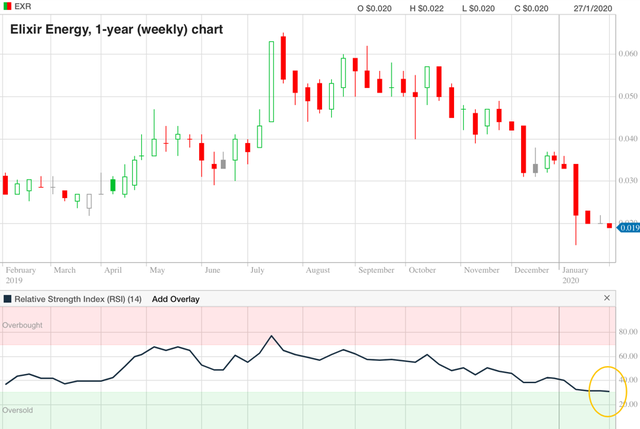Click the October axis label
Screen dimensions: 640x429
422,270
